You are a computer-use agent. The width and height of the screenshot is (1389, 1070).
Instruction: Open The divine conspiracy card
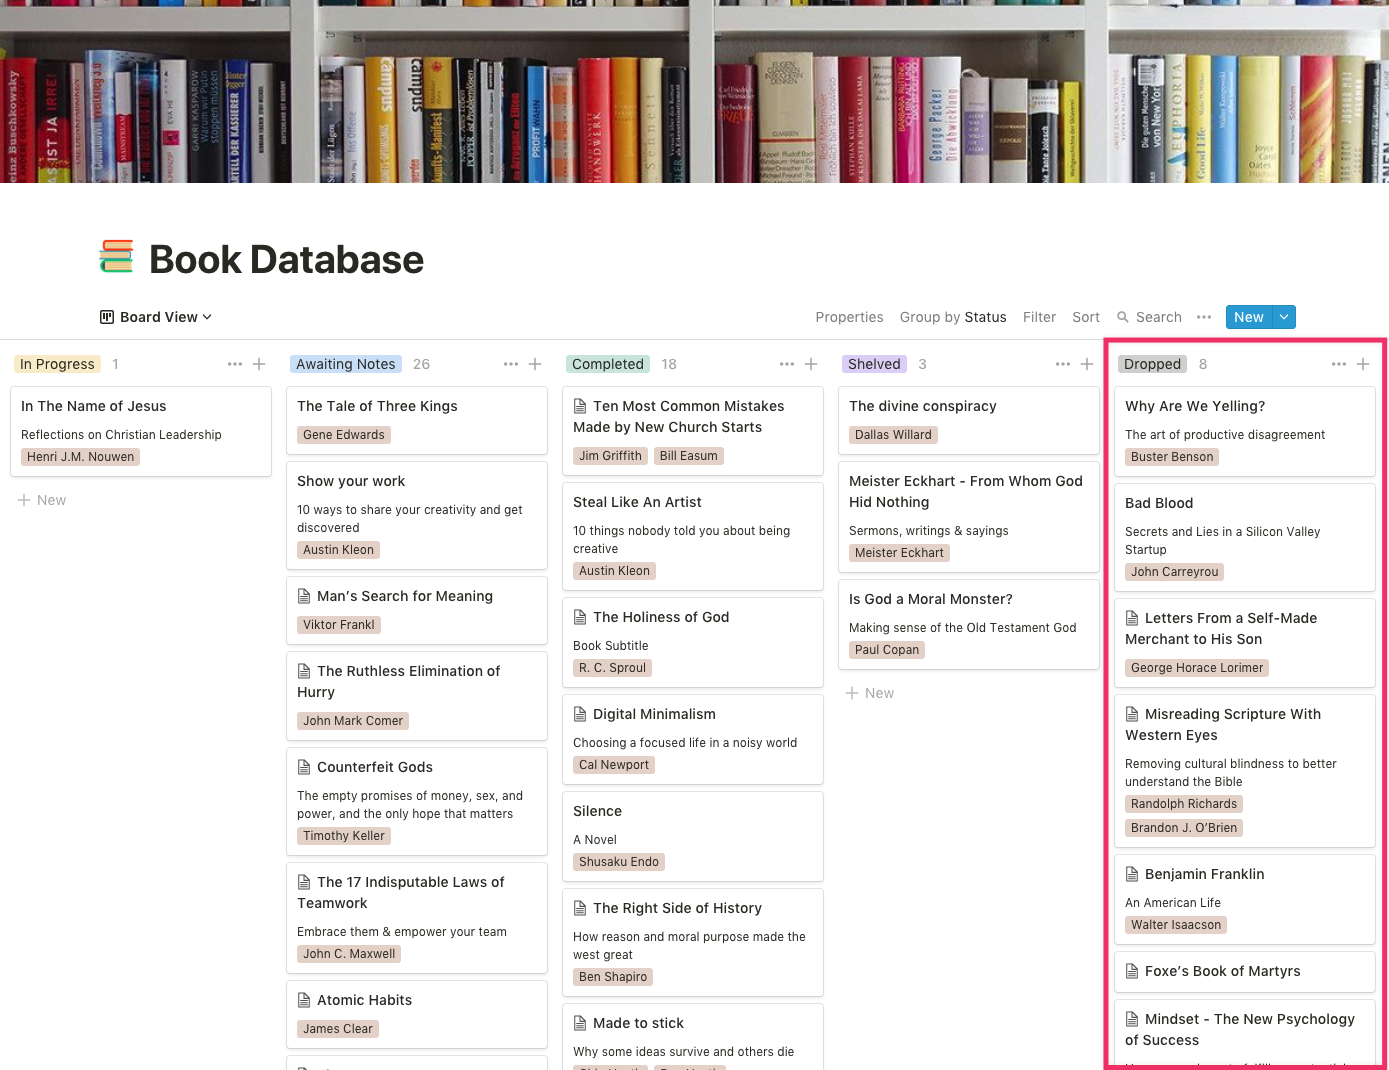[x=969, y=420]
